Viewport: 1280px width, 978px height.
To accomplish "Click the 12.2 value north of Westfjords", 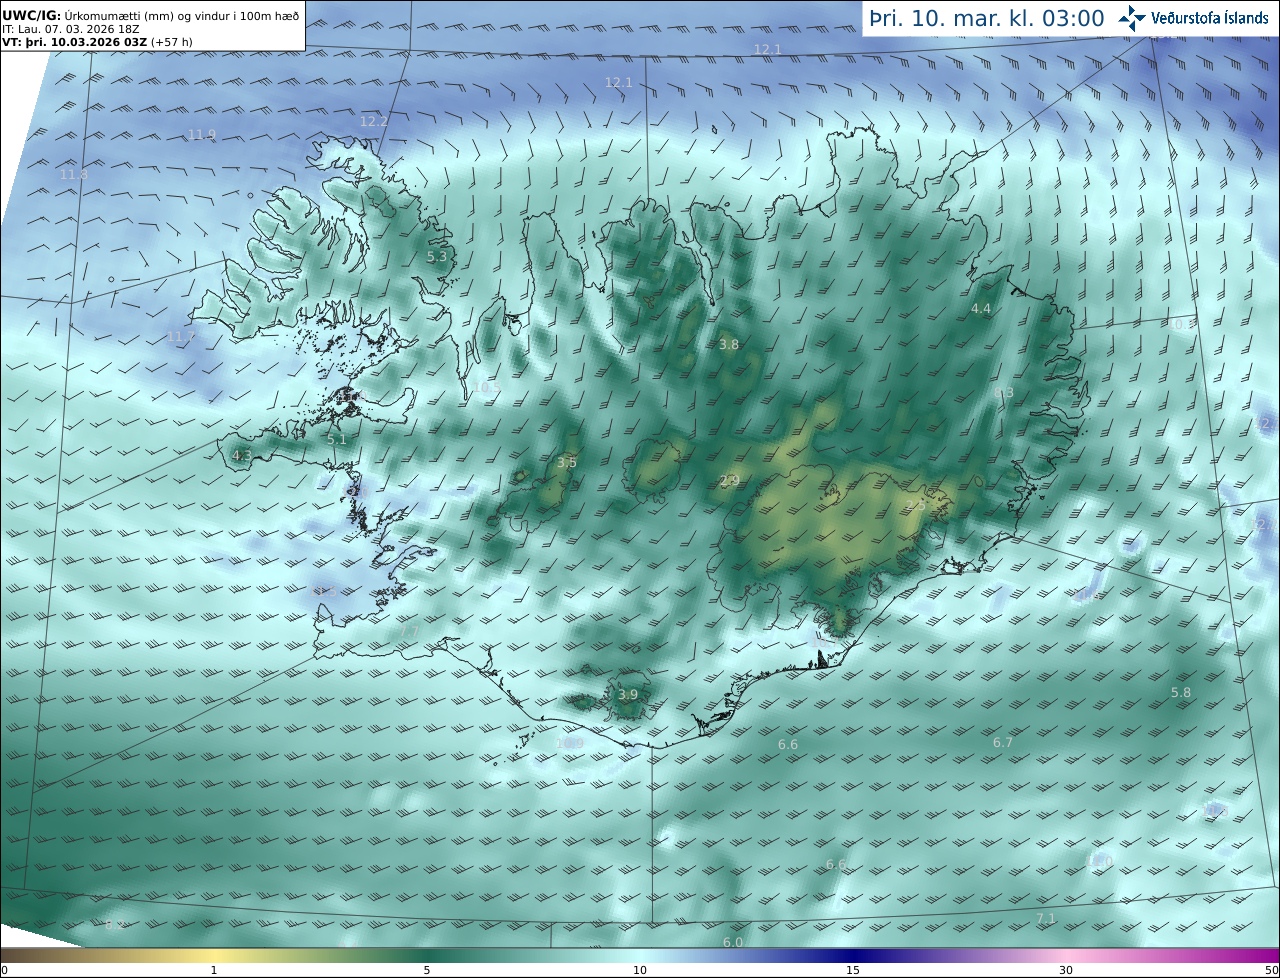I will 374,121.
